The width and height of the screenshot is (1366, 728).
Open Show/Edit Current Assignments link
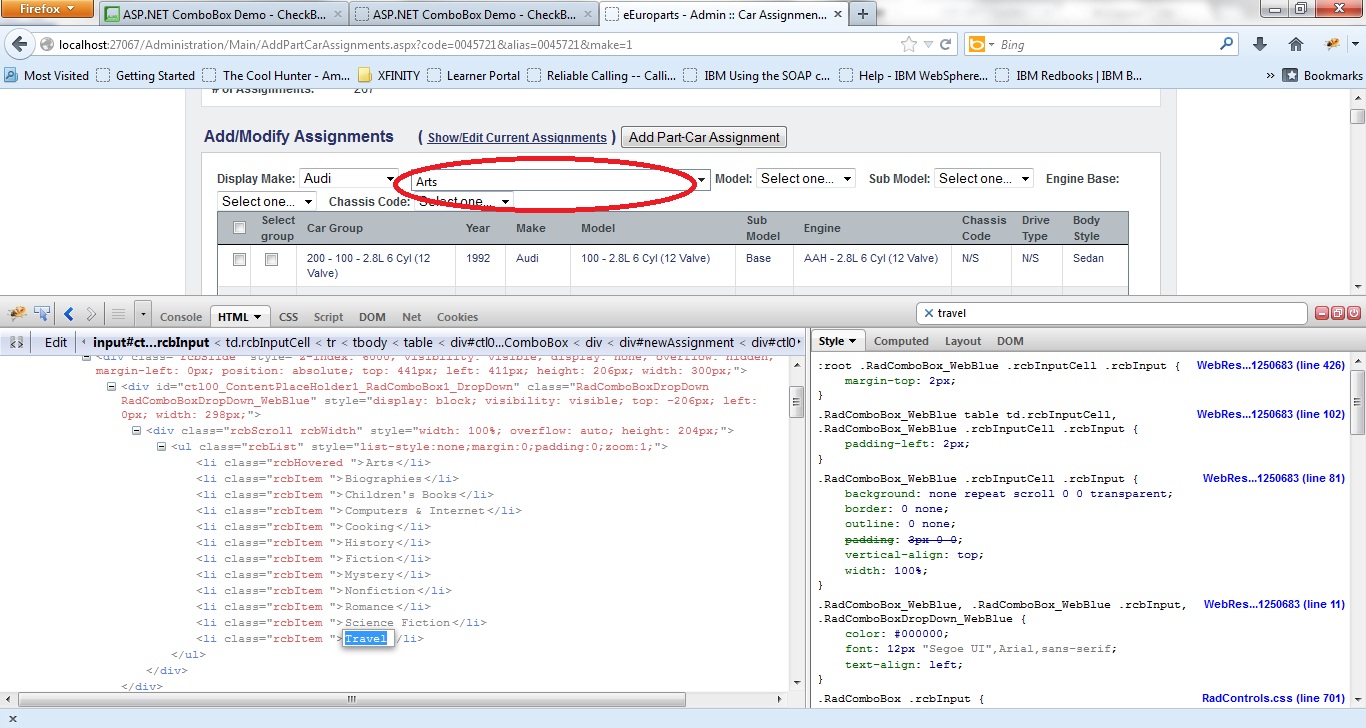click(x=517, y=138)
